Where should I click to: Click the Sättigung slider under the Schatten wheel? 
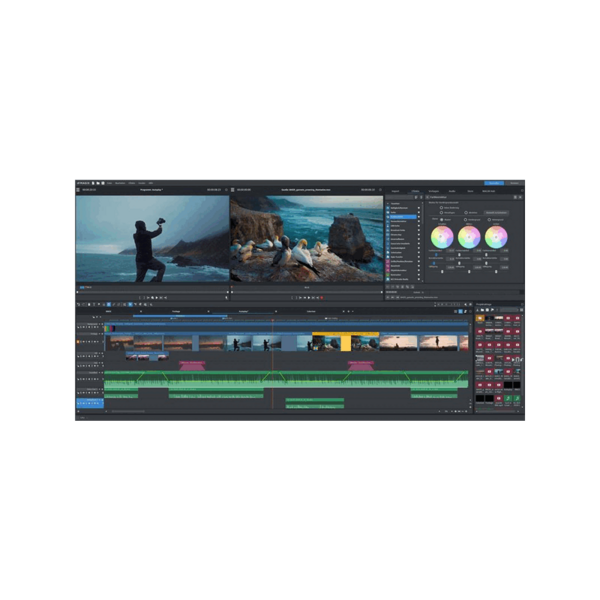pos(442,272)
